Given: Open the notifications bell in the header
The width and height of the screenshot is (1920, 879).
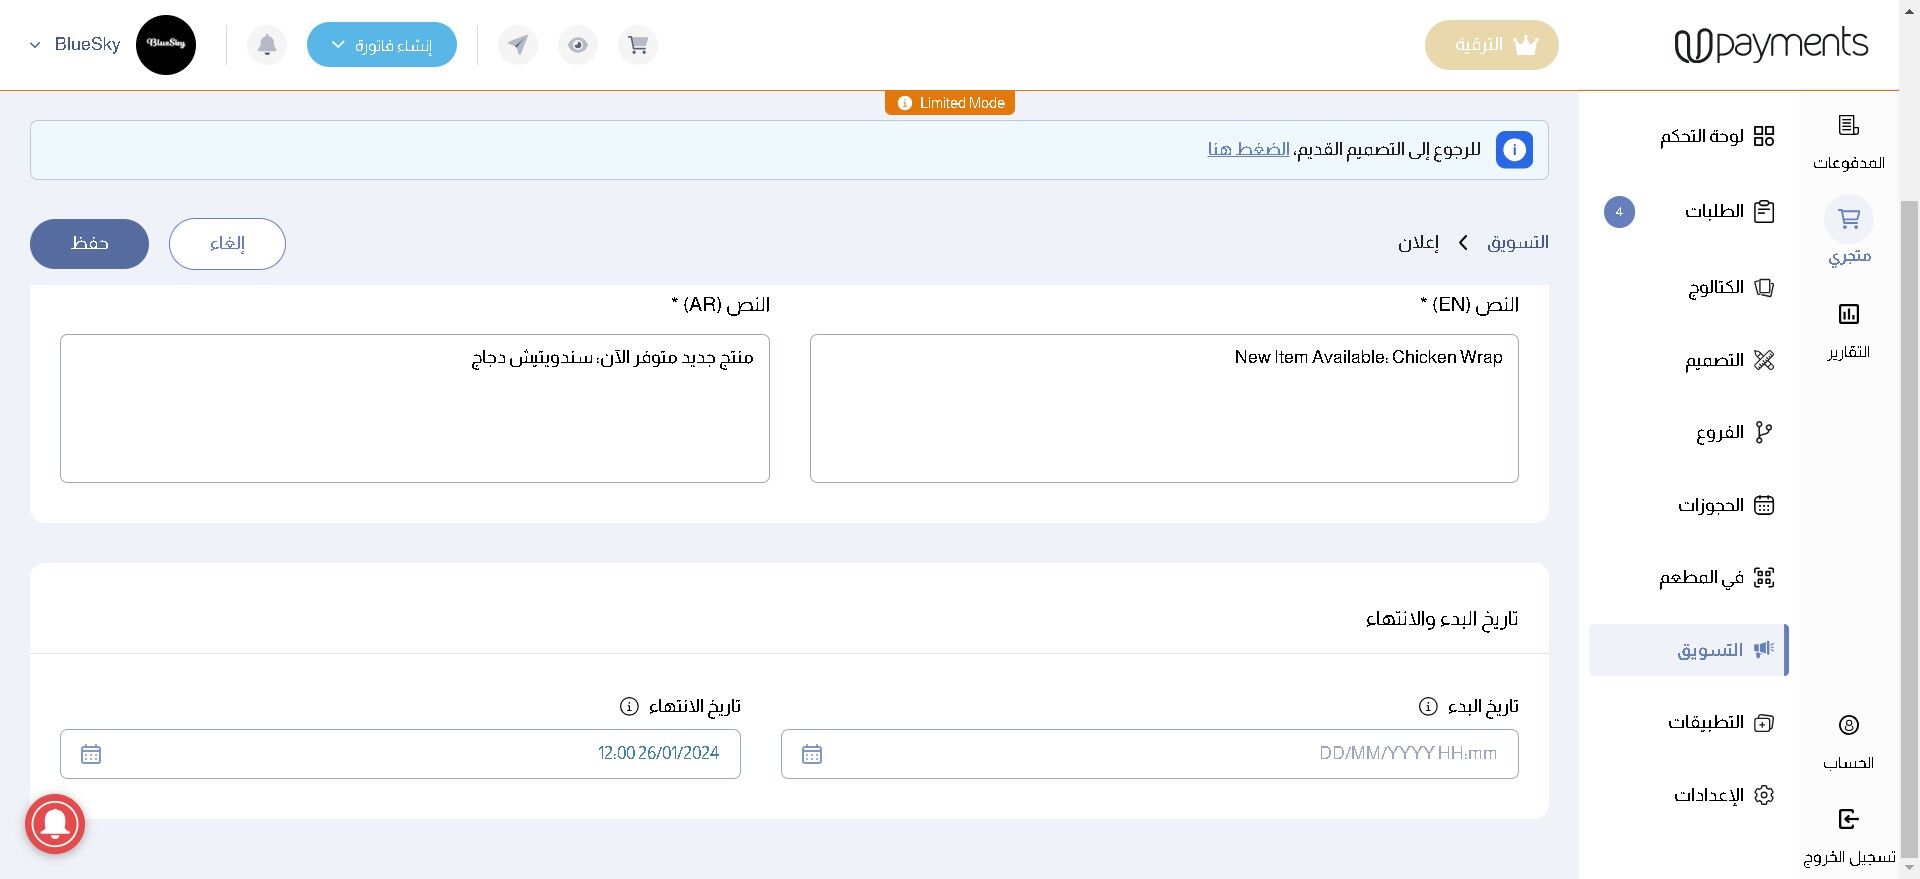Looking at the screenshot, I should click(267, 45).
